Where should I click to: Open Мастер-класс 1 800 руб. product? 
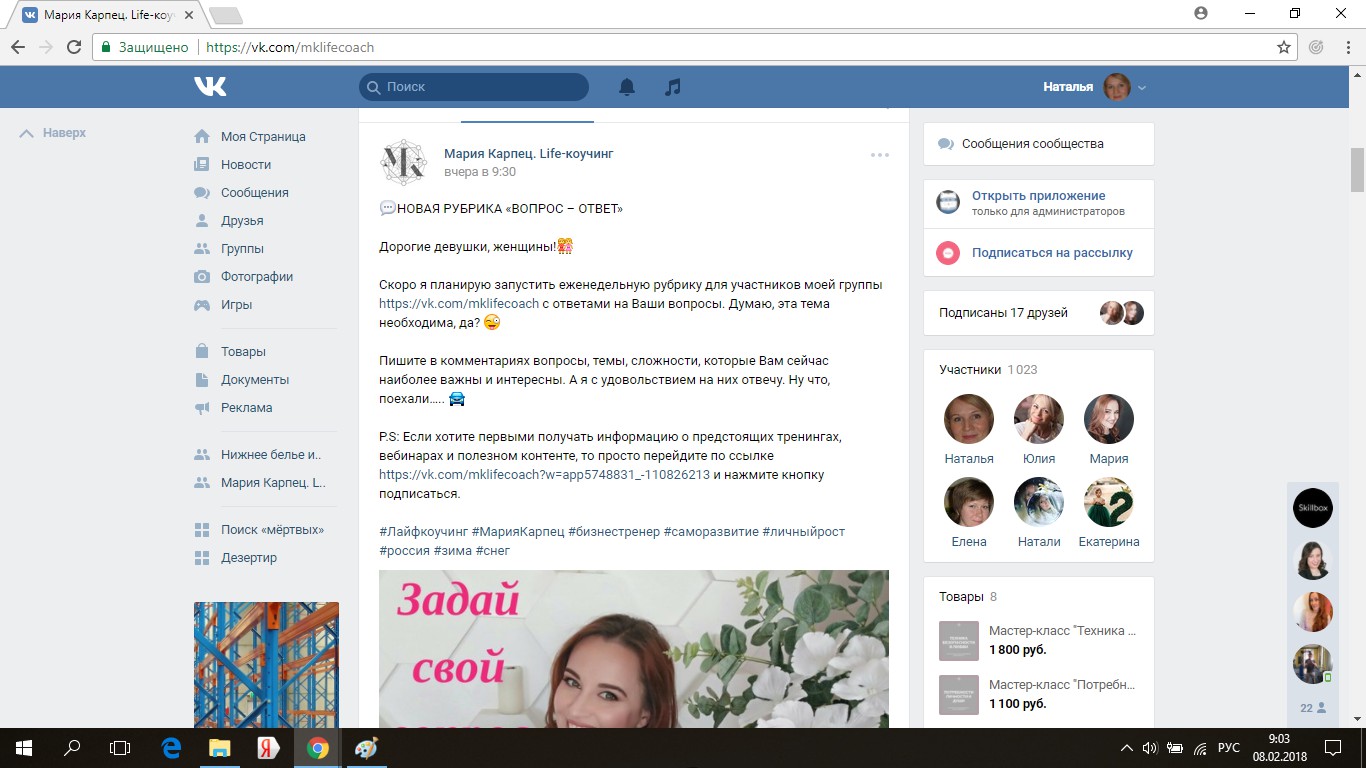(1038, 641)
